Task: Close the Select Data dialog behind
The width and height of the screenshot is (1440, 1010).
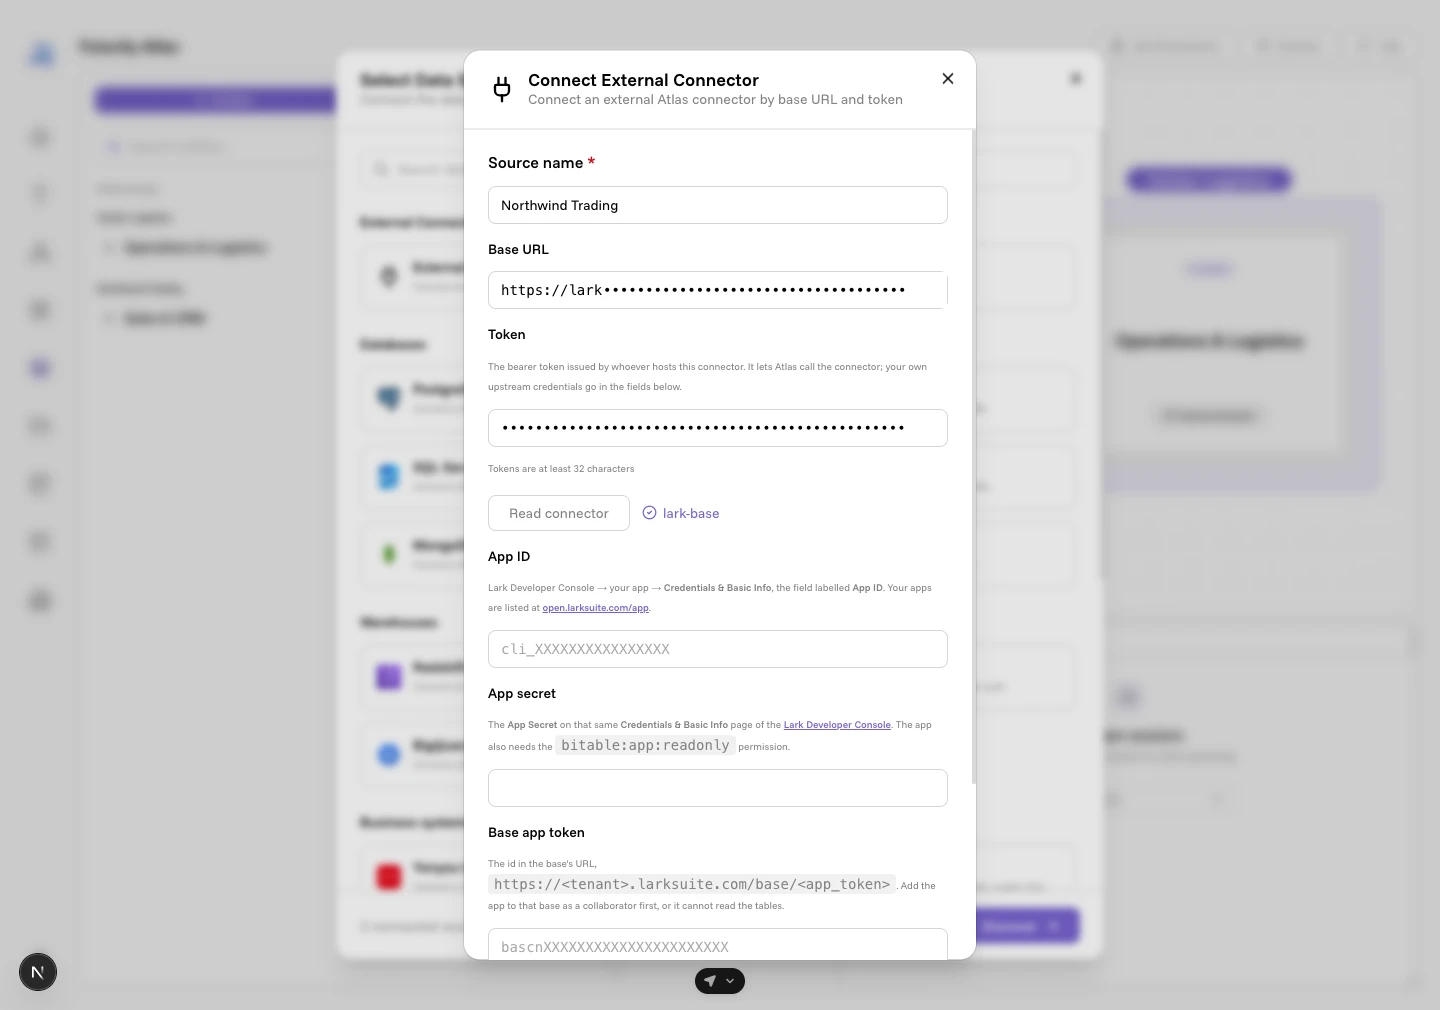Action: [x=1076, y=78]
